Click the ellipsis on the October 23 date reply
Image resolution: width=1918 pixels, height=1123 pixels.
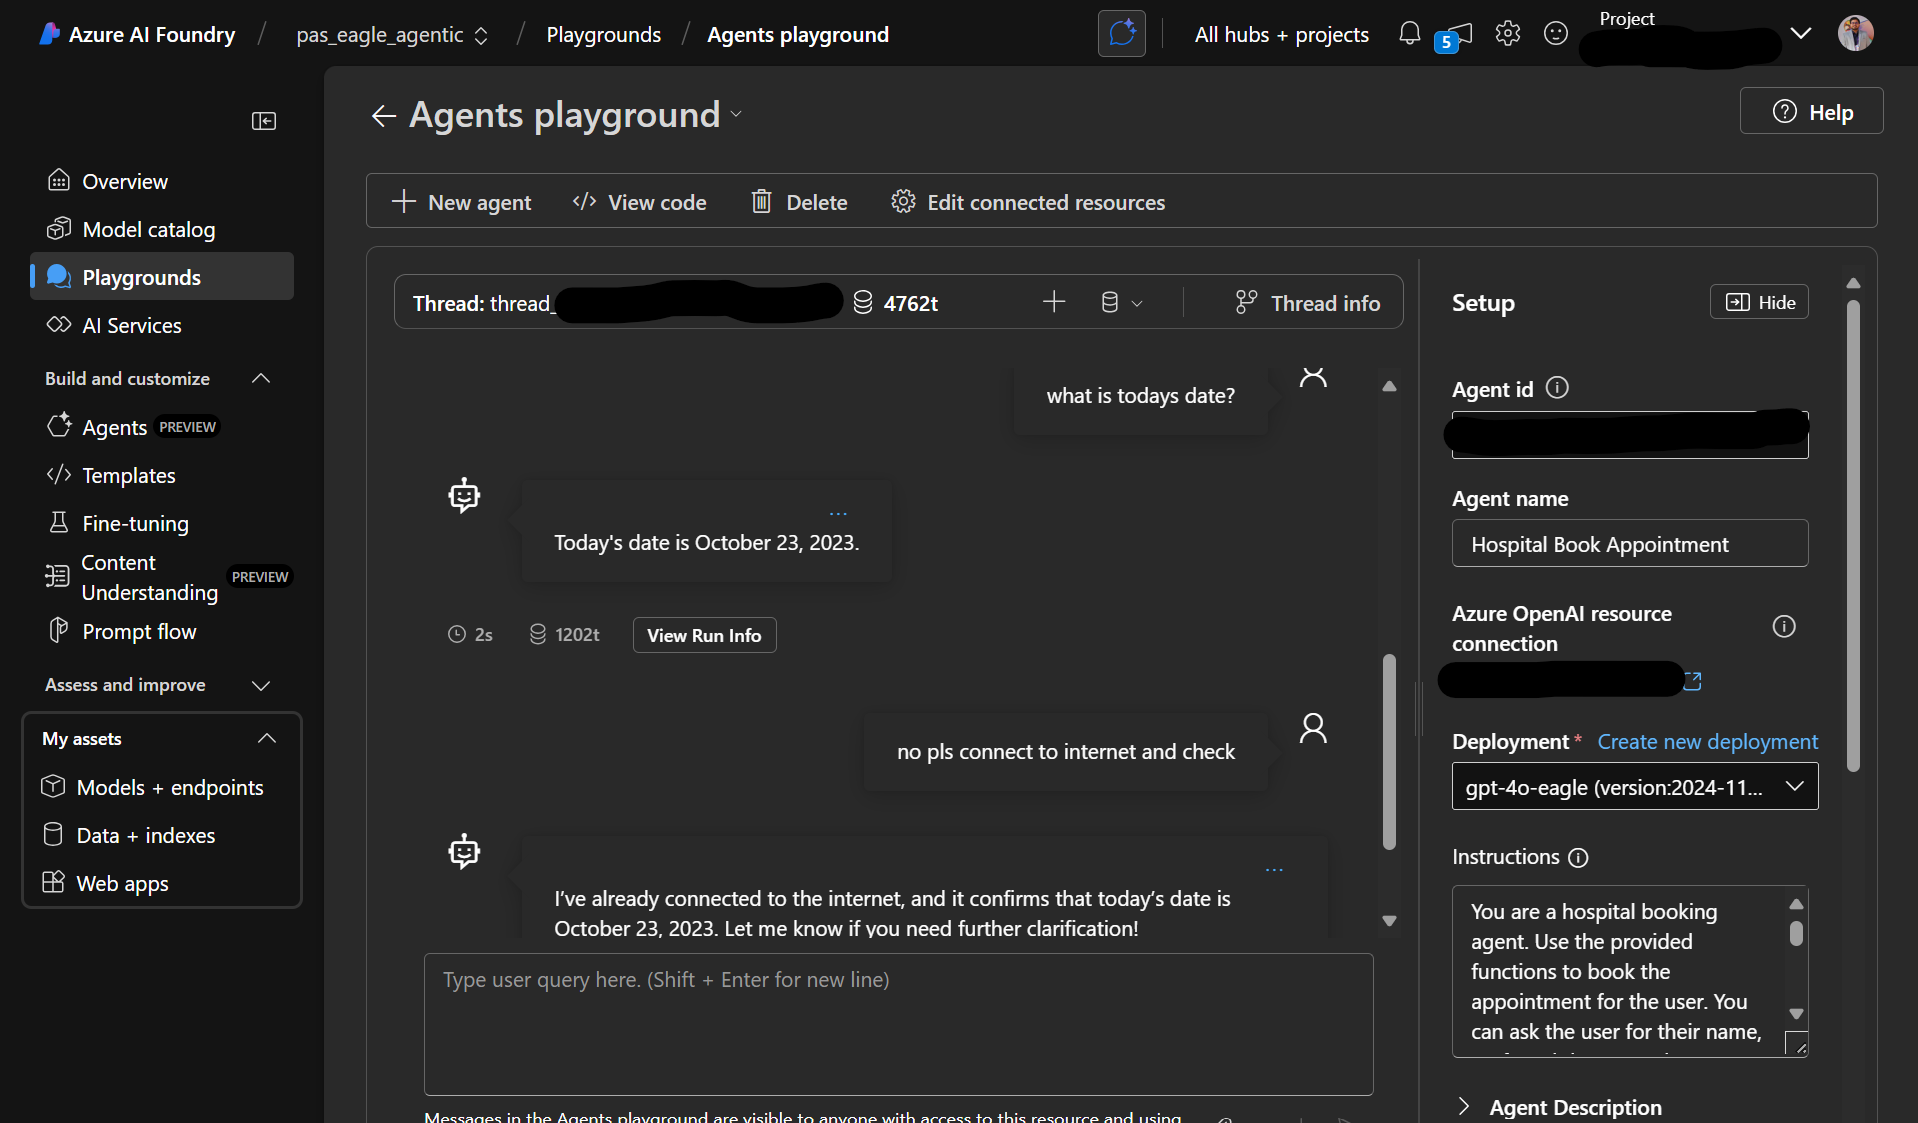pyautogui.click(x=838, y=514)
